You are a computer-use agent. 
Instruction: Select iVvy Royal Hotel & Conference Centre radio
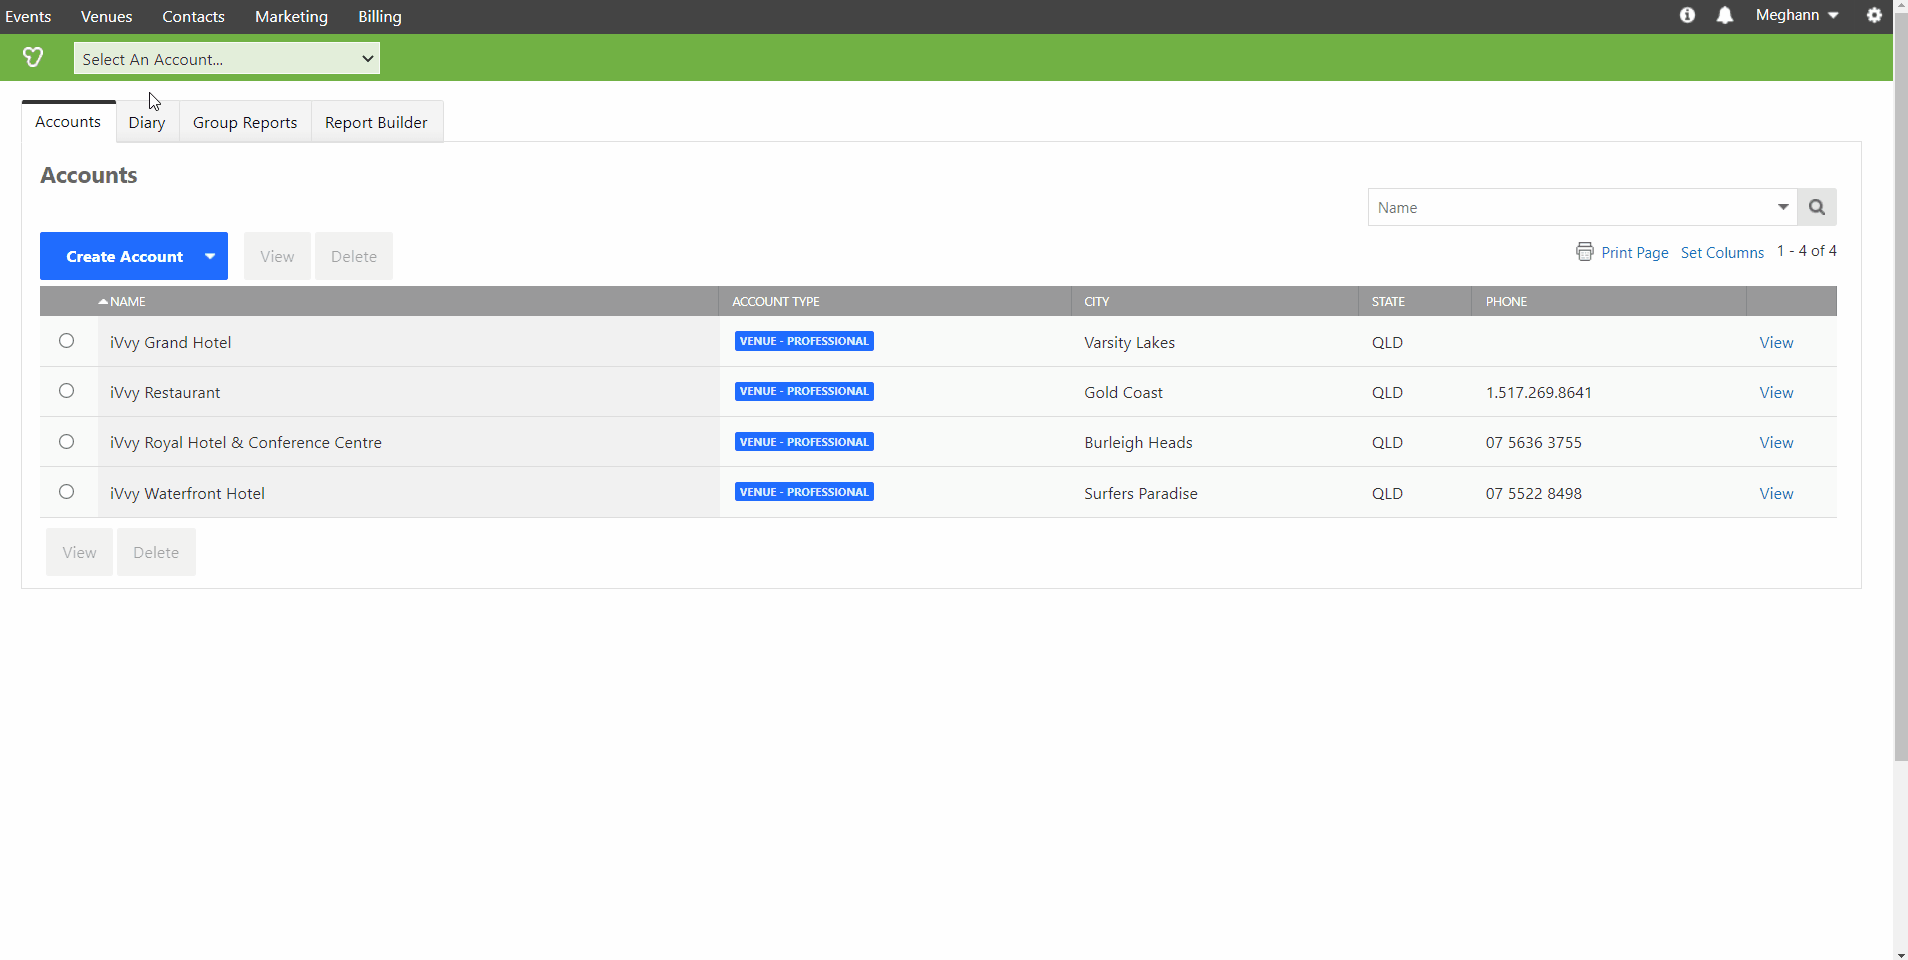pyautogui.click(x=66, y=442)
